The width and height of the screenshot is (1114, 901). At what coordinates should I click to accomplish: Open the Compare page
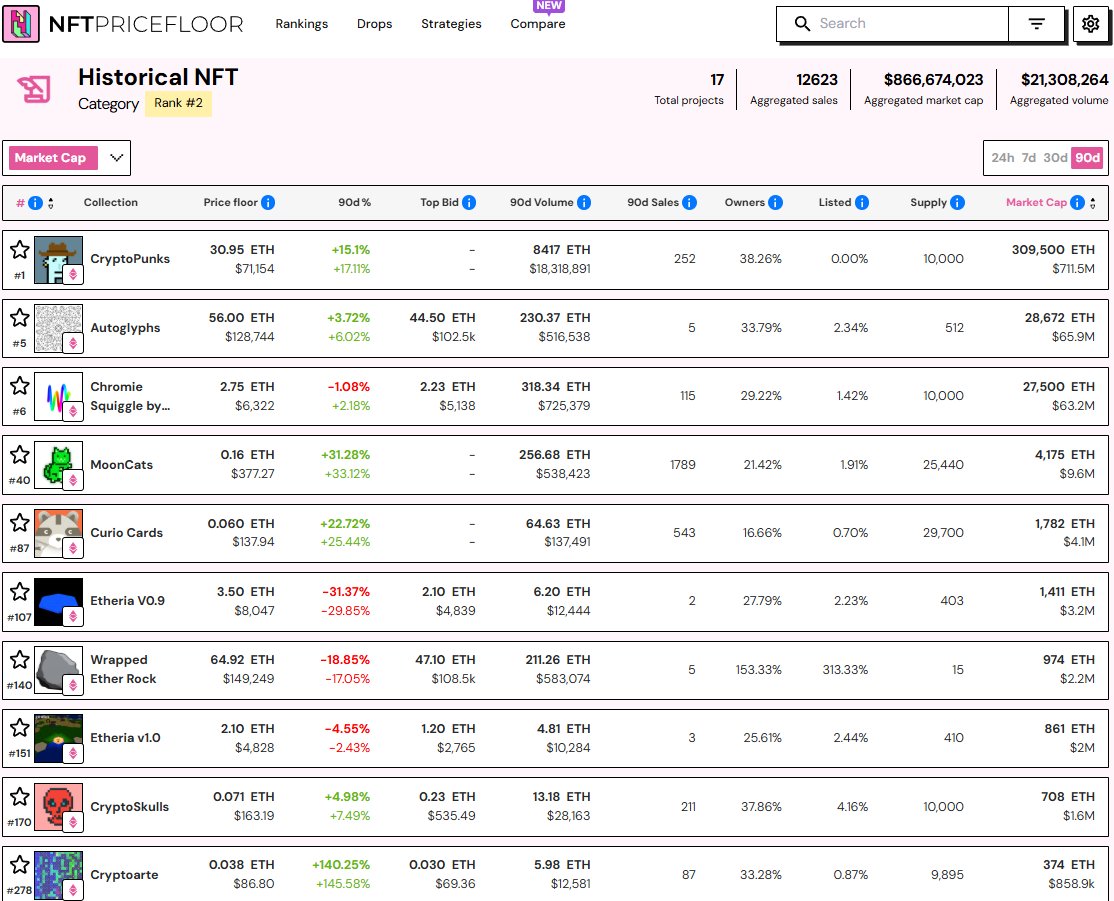click(538, 23)
